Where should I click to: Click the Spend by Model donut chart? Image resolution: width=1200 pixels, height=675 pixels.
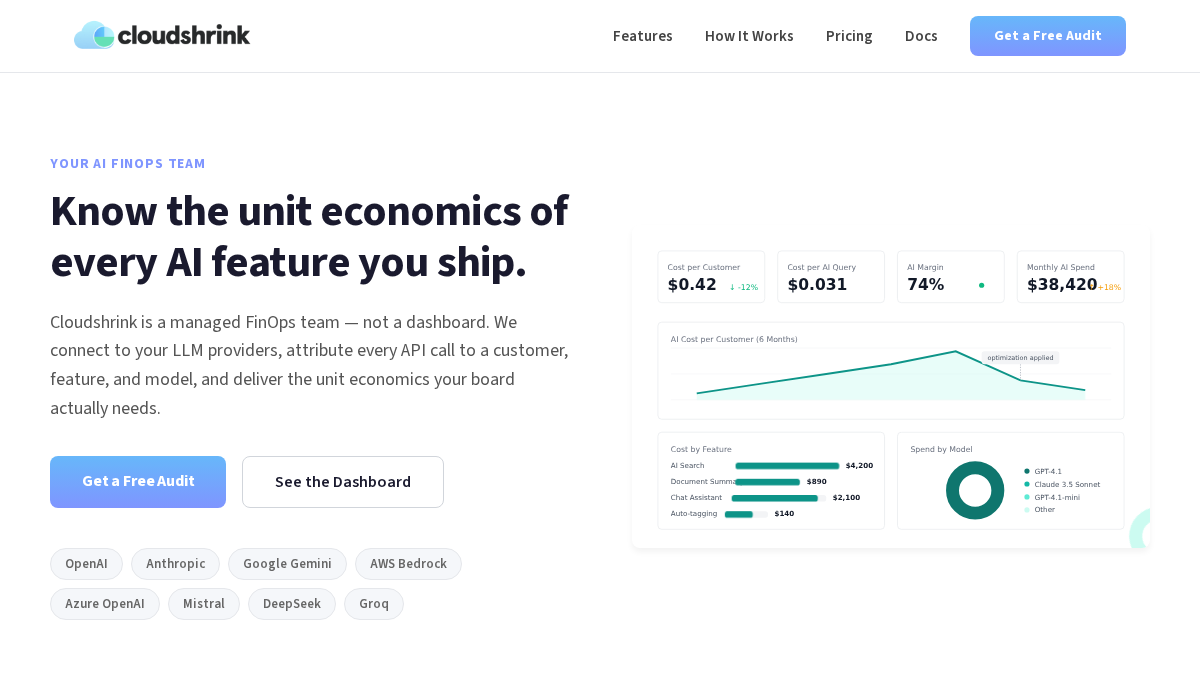[x=975, y=490]
